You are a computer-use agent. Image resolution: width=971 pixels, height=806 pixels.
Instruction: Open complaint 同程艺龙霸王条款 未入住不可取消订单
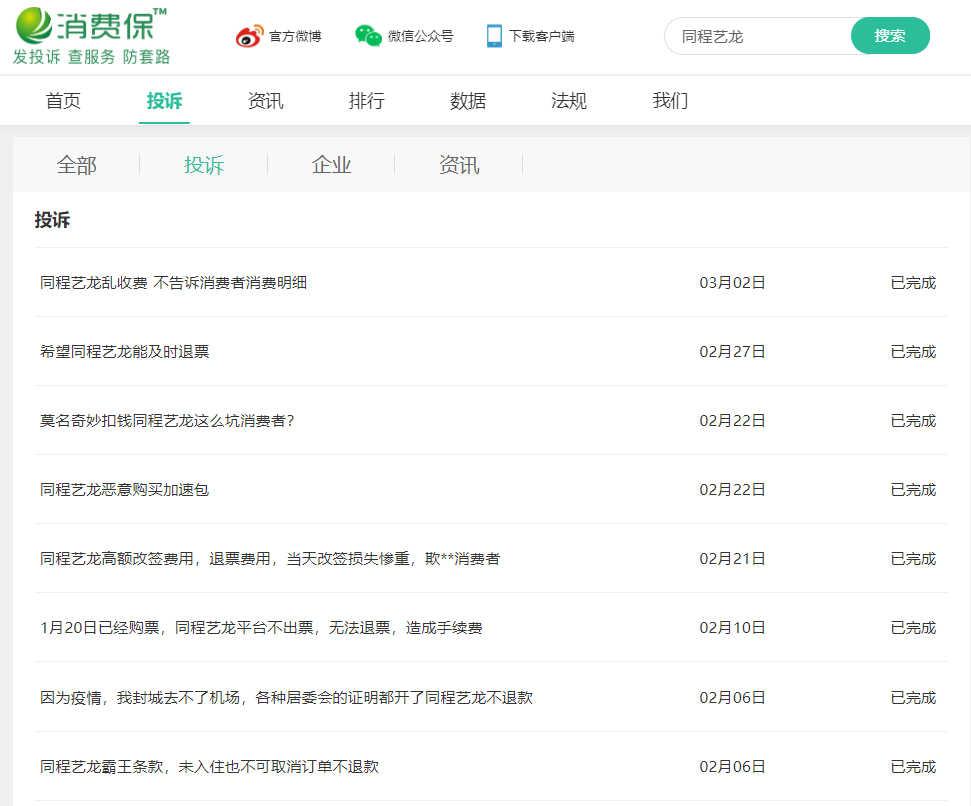[x=209, y=766]
